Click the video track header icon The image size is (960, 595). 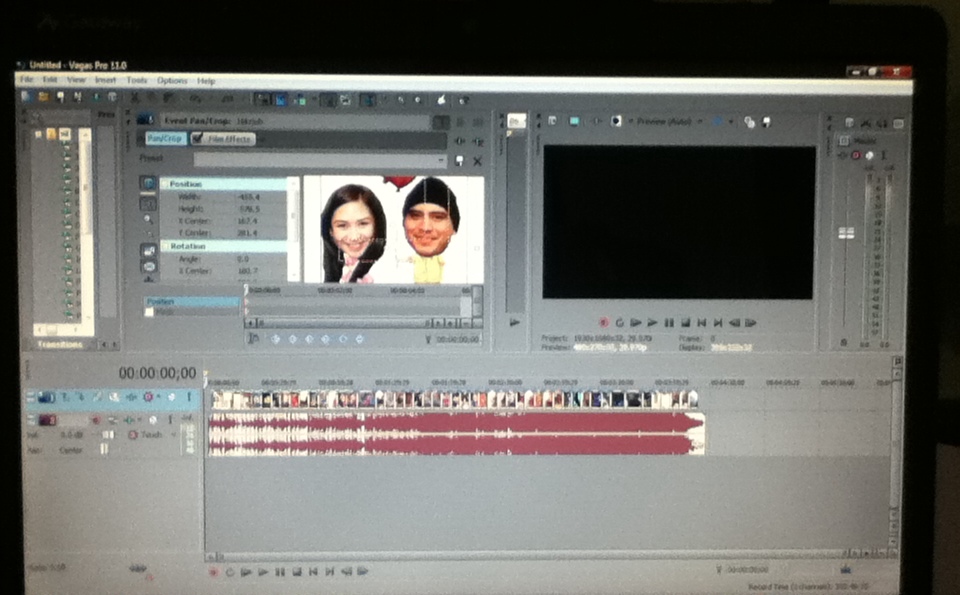pyautogui.click(x=46, y=397)
